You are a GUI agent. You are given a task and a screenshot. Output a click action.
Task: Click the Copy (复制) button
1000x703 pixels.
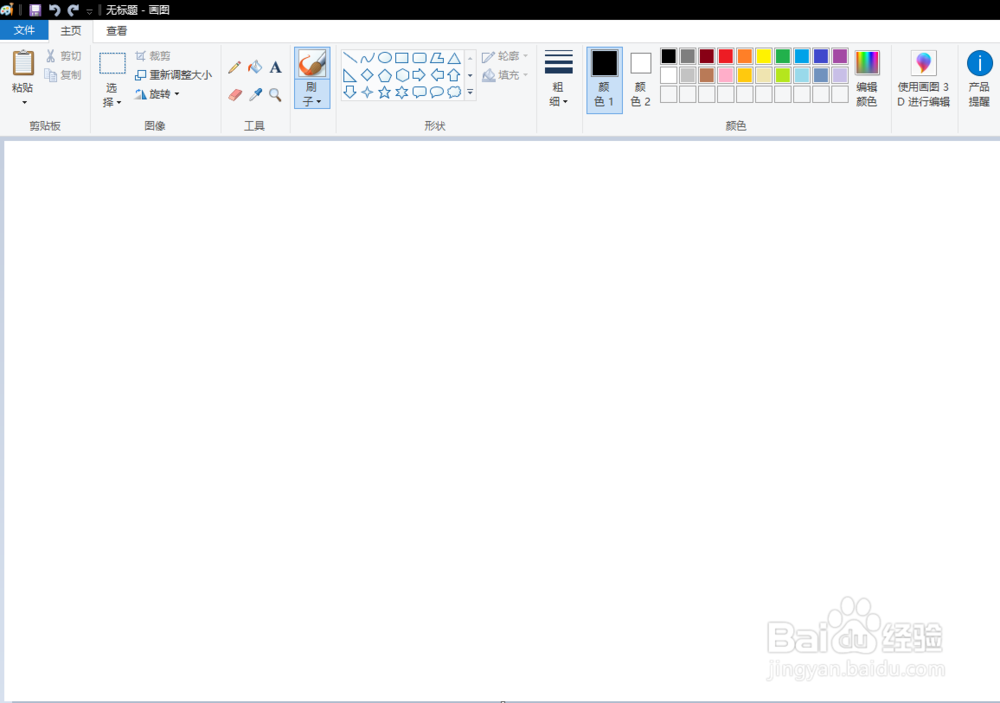[63, 75]
